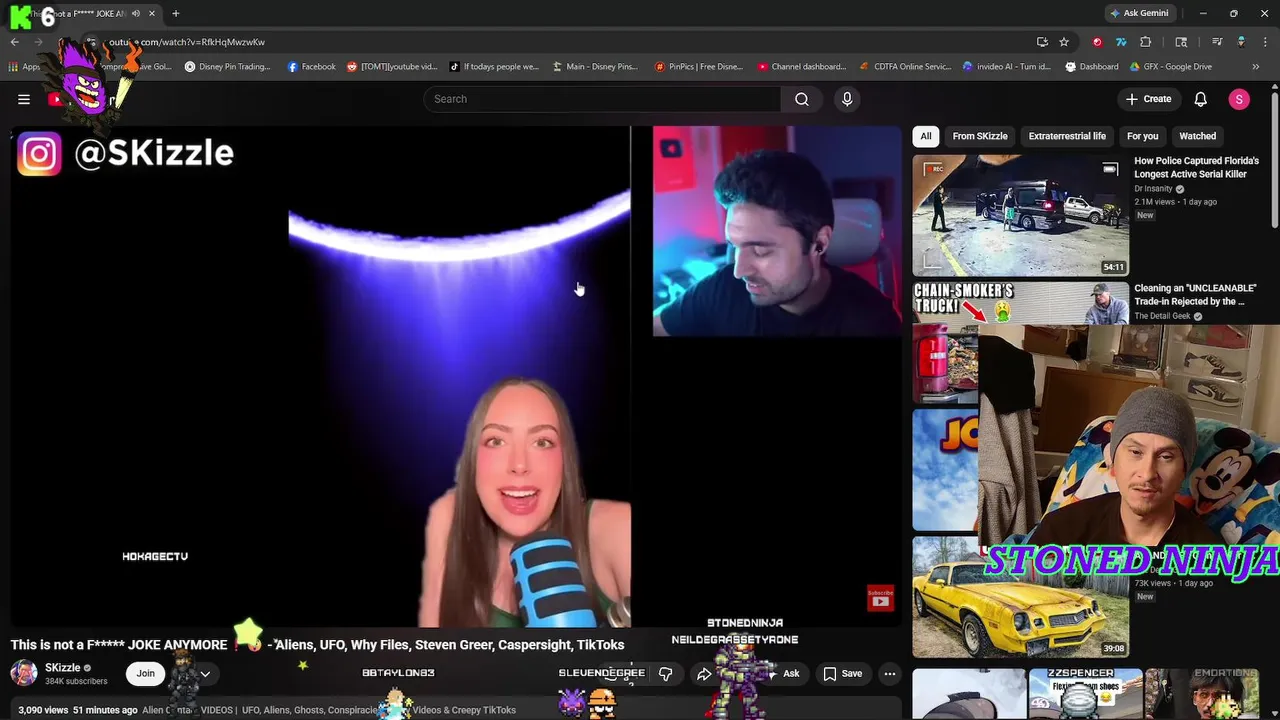The height and width of the screenshot is (720, 1280).
Task: Open YouTube notifications bell
Action: click(1201, 99)
